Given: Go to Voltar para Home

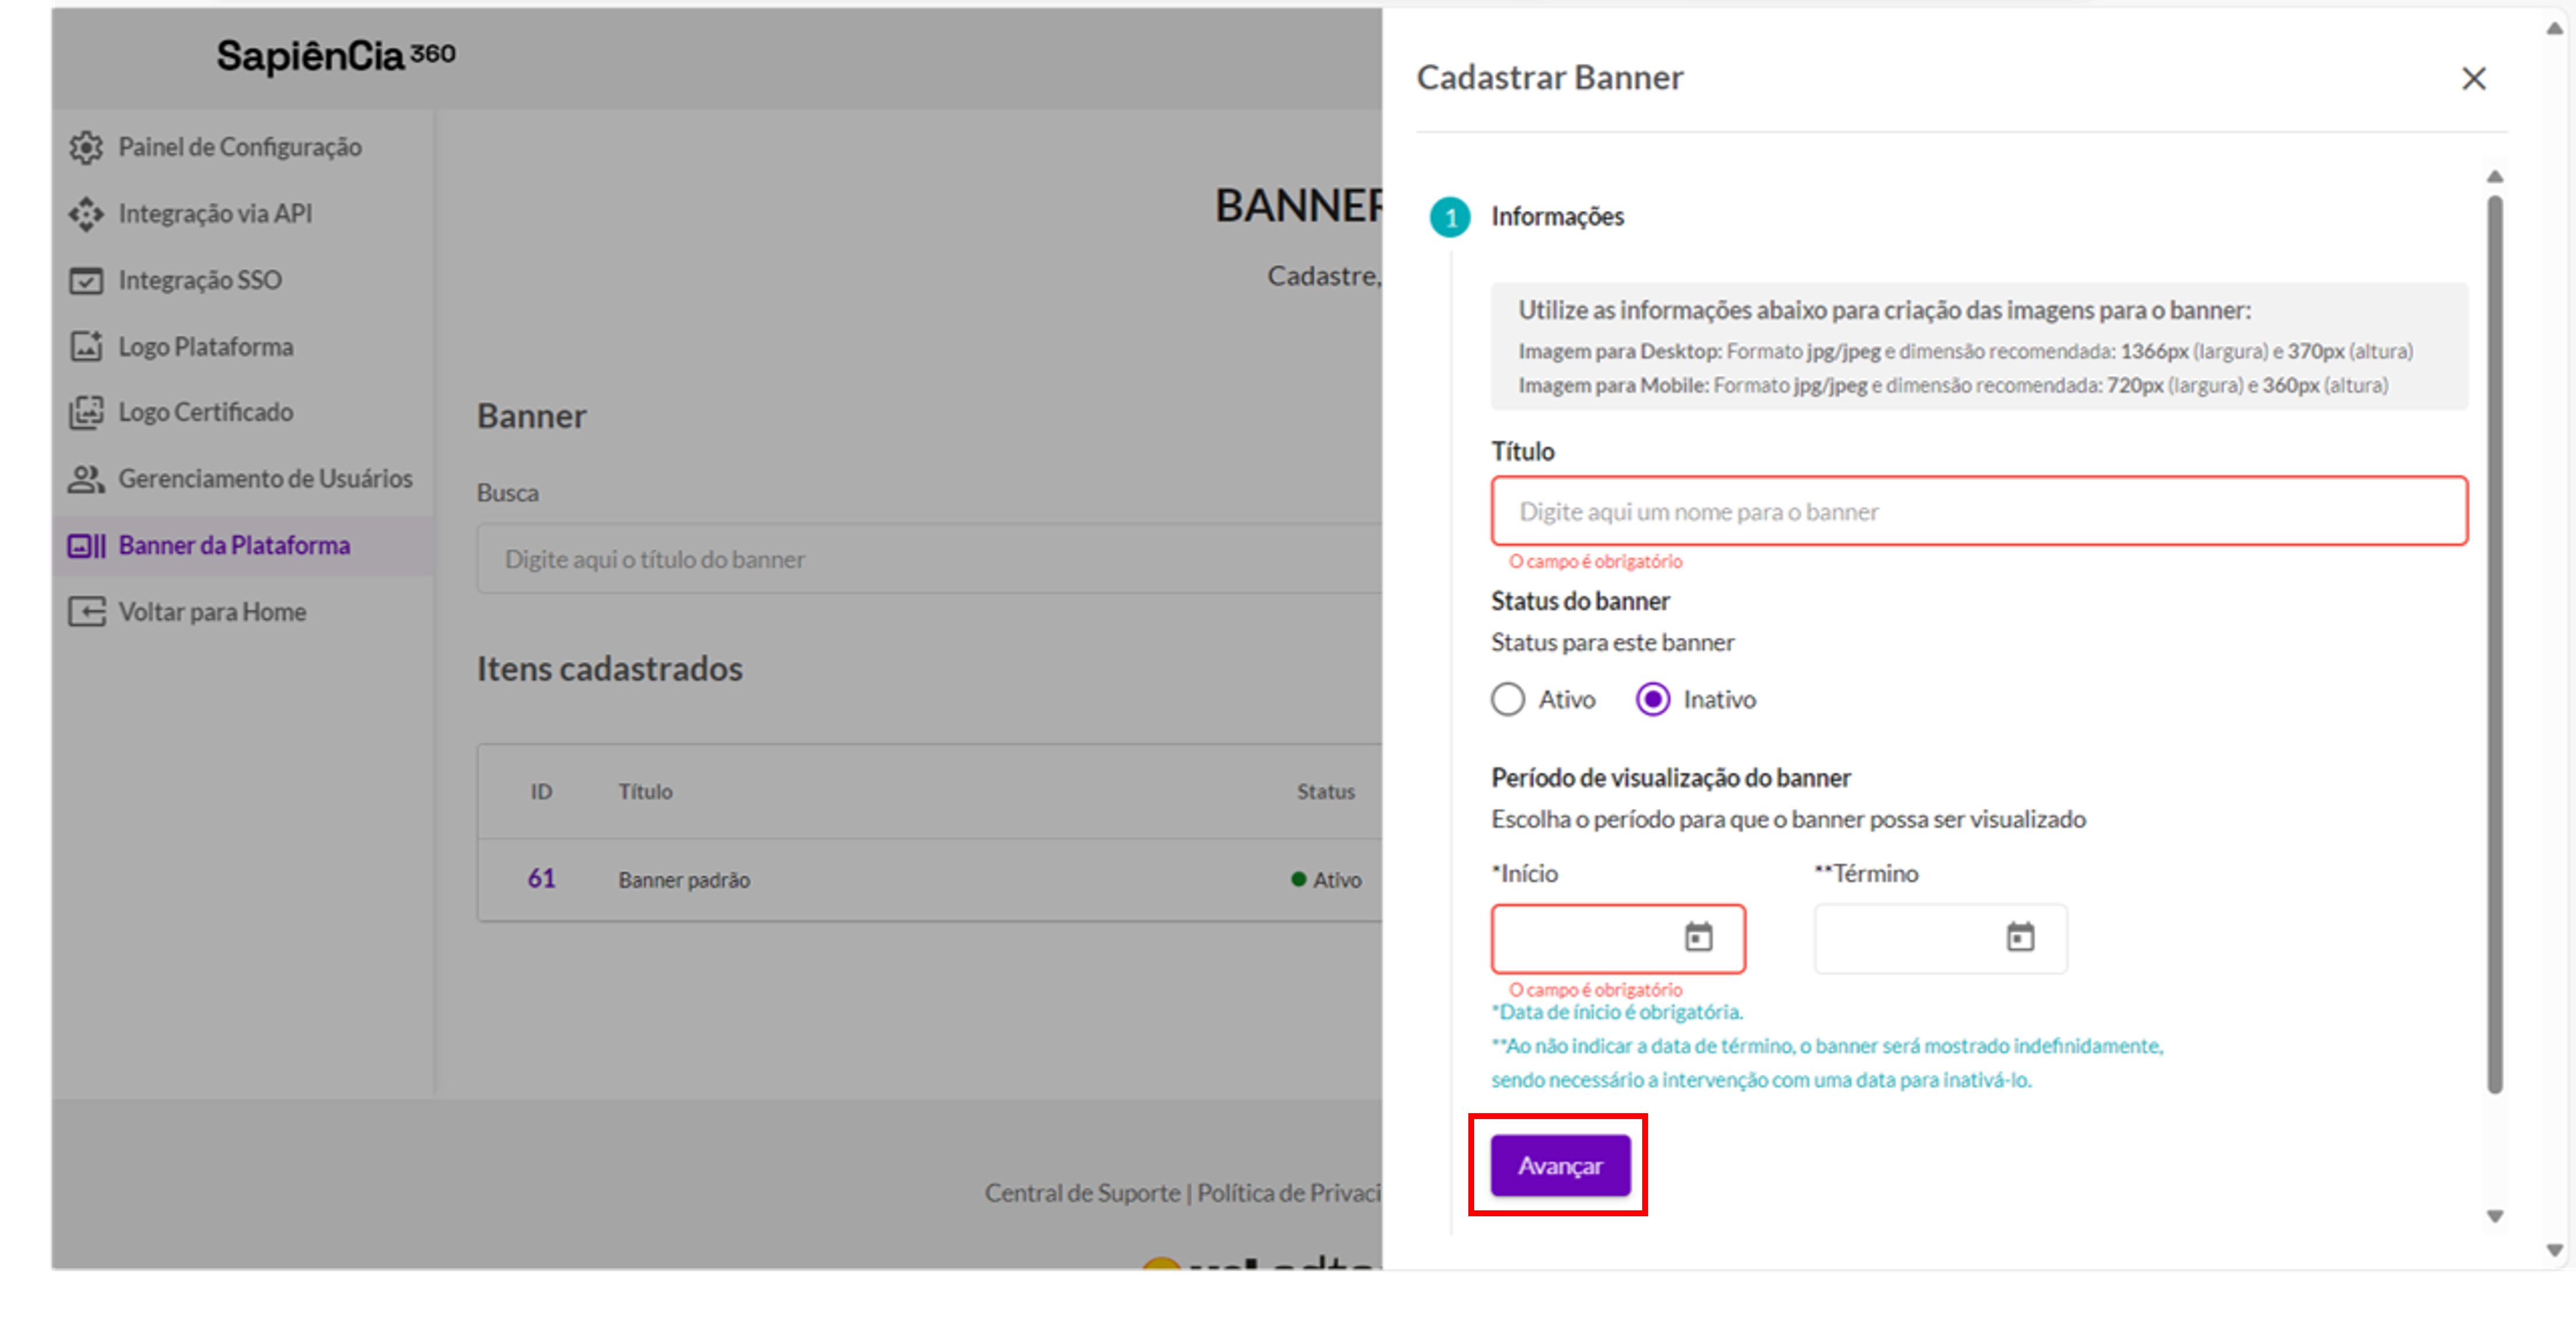Looking at the screenshot, I should click(243, 612).
